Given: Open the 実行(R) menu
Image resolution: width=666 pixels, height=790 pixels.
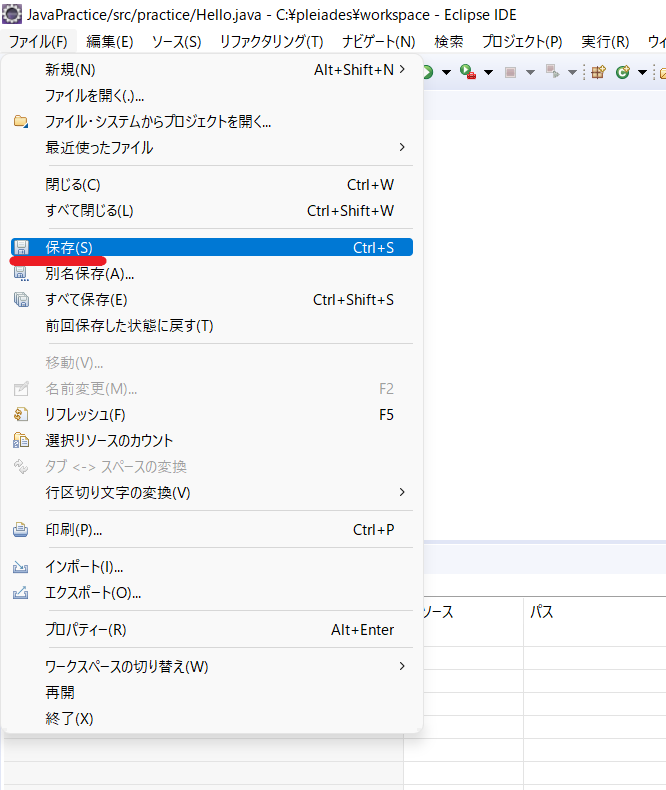Looking at the screenshot, I should tap(605, 41).
